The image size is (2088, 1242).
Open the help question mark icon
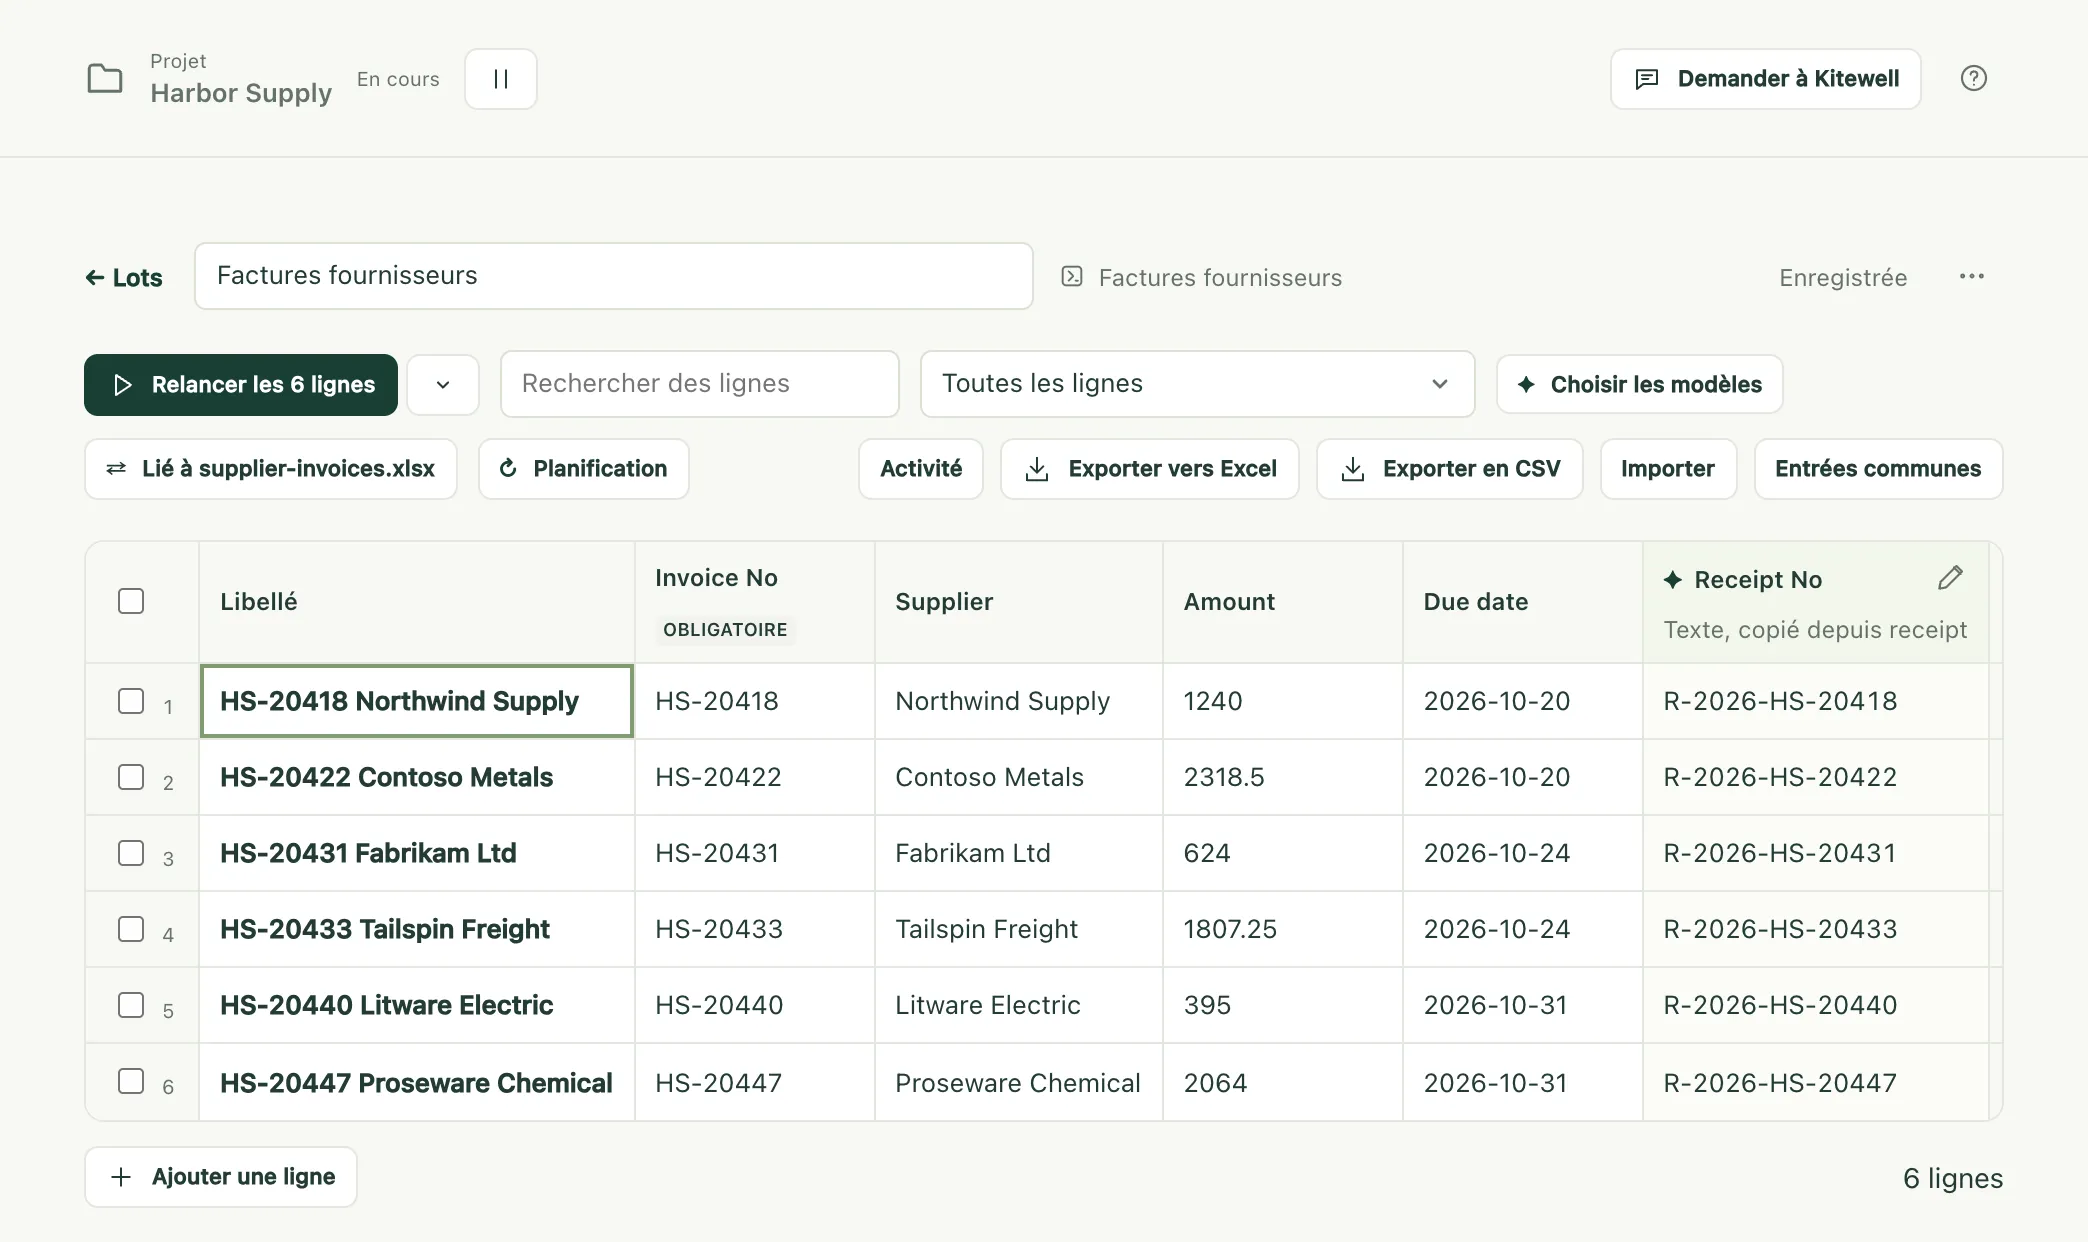tap(1973, 79)
